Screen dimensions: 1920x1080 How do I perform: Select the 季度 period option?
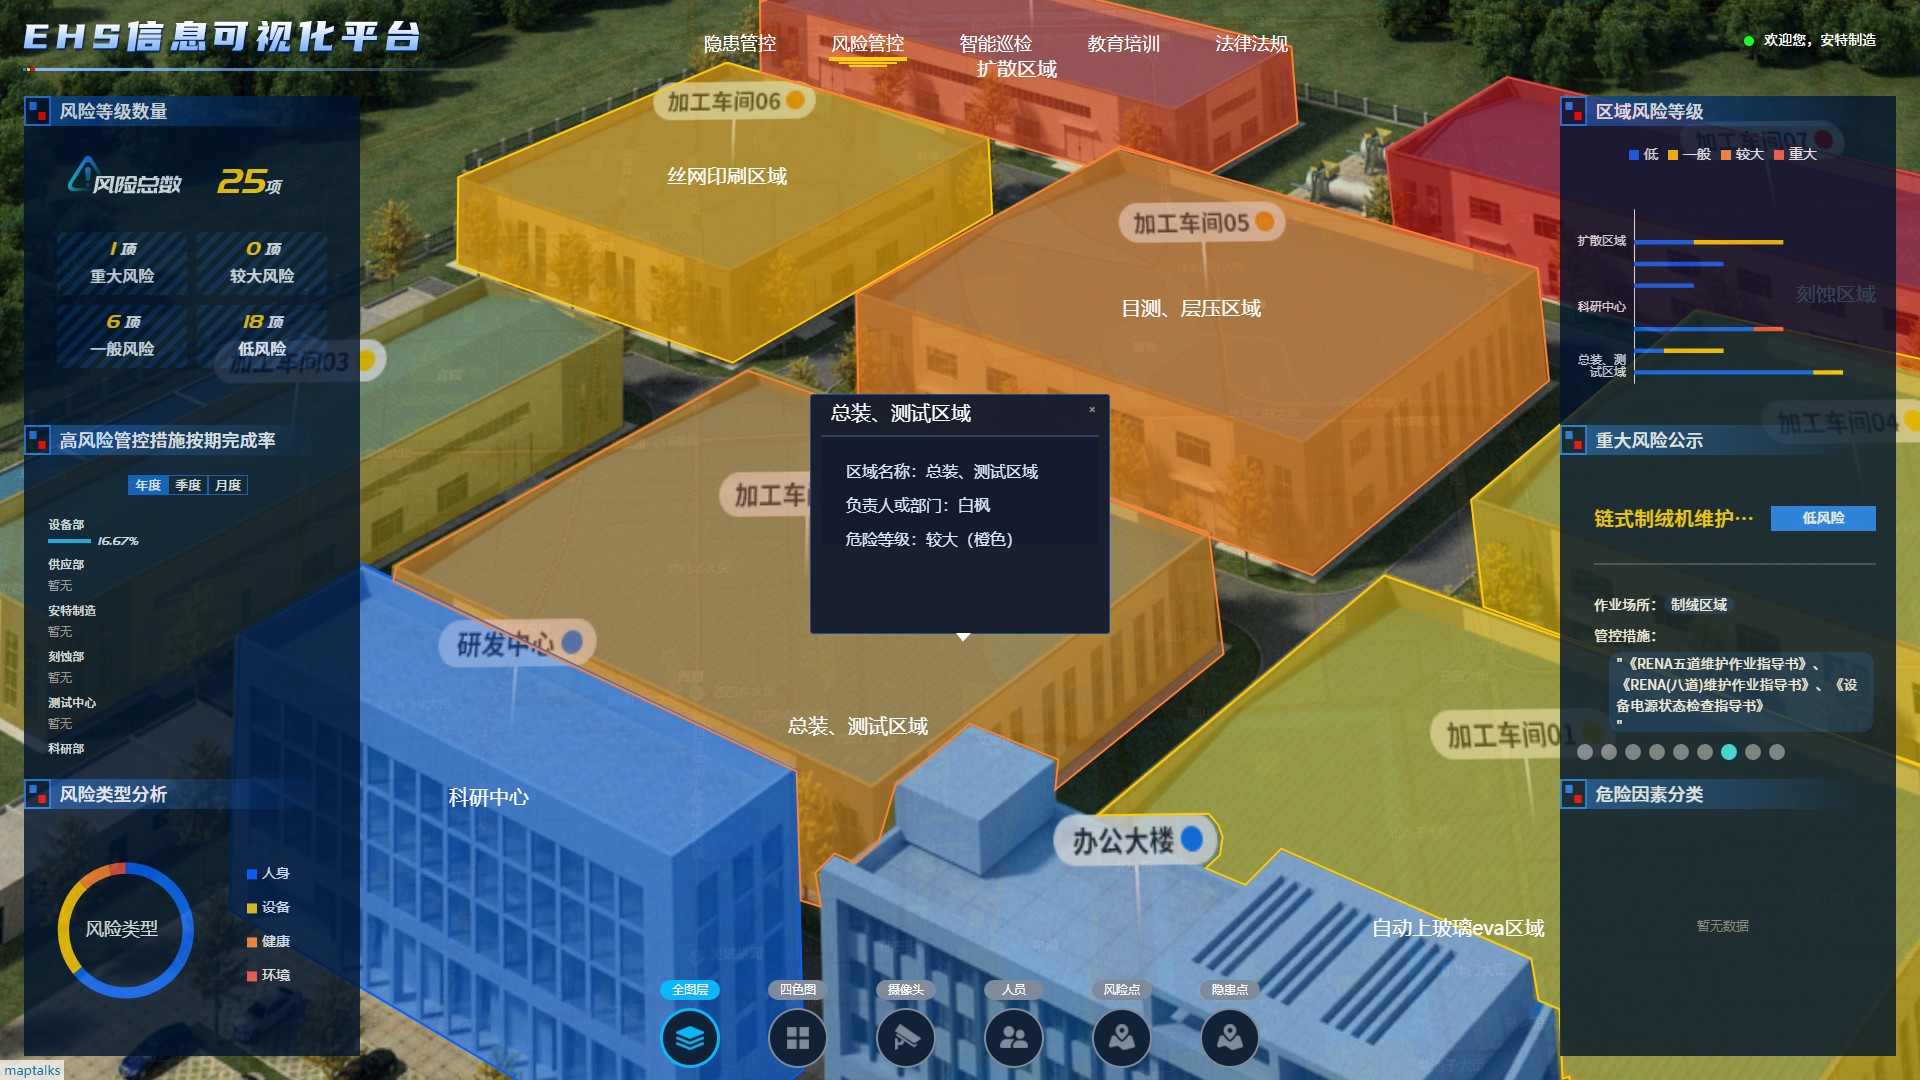click(x=188, y=485)
